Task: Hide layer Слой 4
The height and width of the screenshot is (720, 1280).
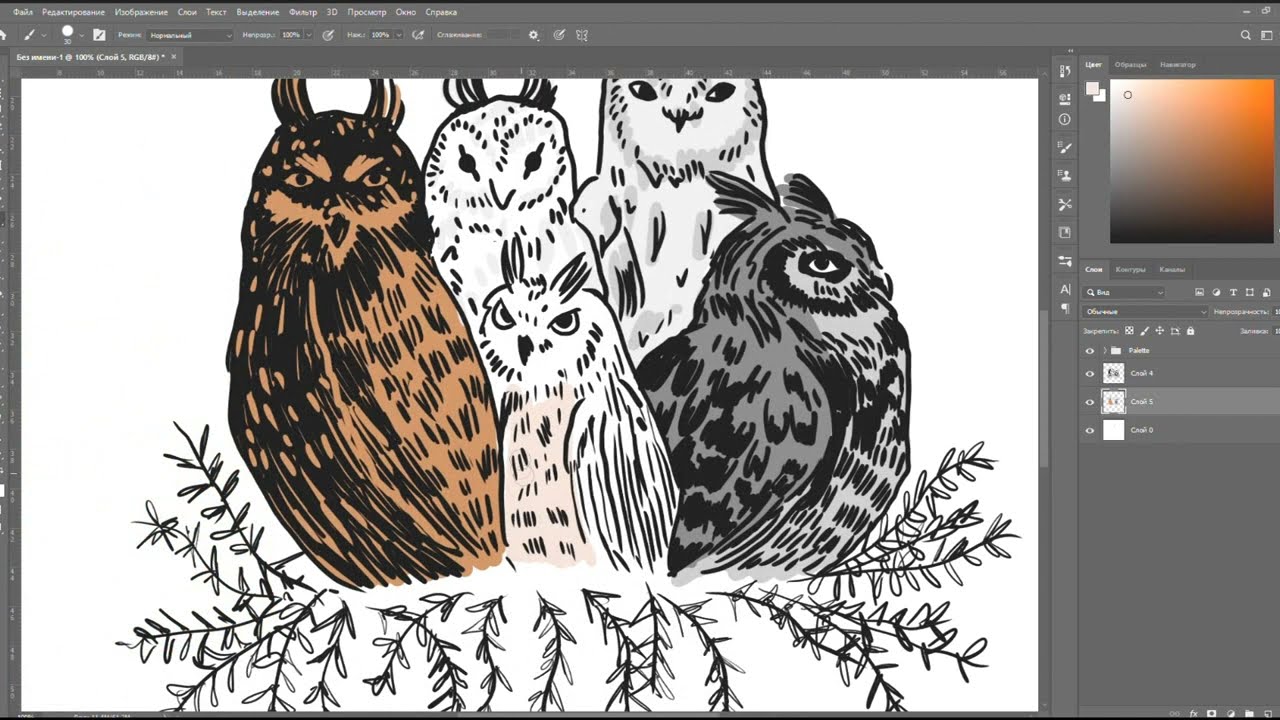Action: click(1090, 374)
